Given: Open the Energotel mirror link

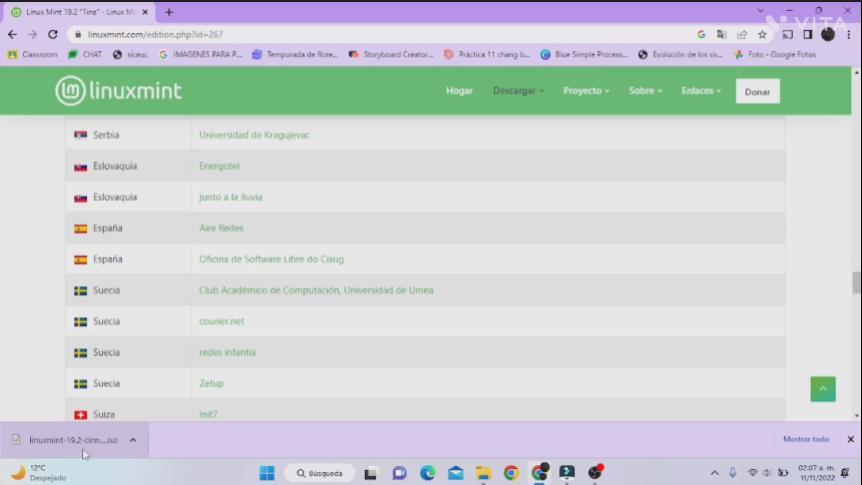Looking at the screenshot, I should click(219, 166).
